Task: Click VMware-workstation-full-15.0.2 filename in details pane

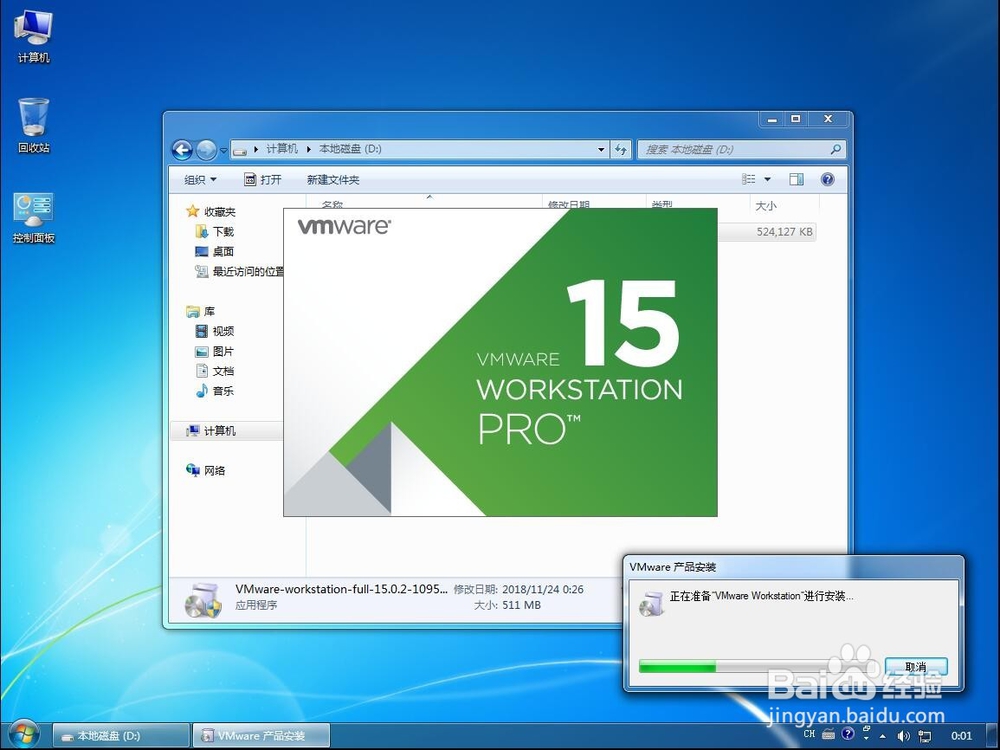Action: (341, 589)
